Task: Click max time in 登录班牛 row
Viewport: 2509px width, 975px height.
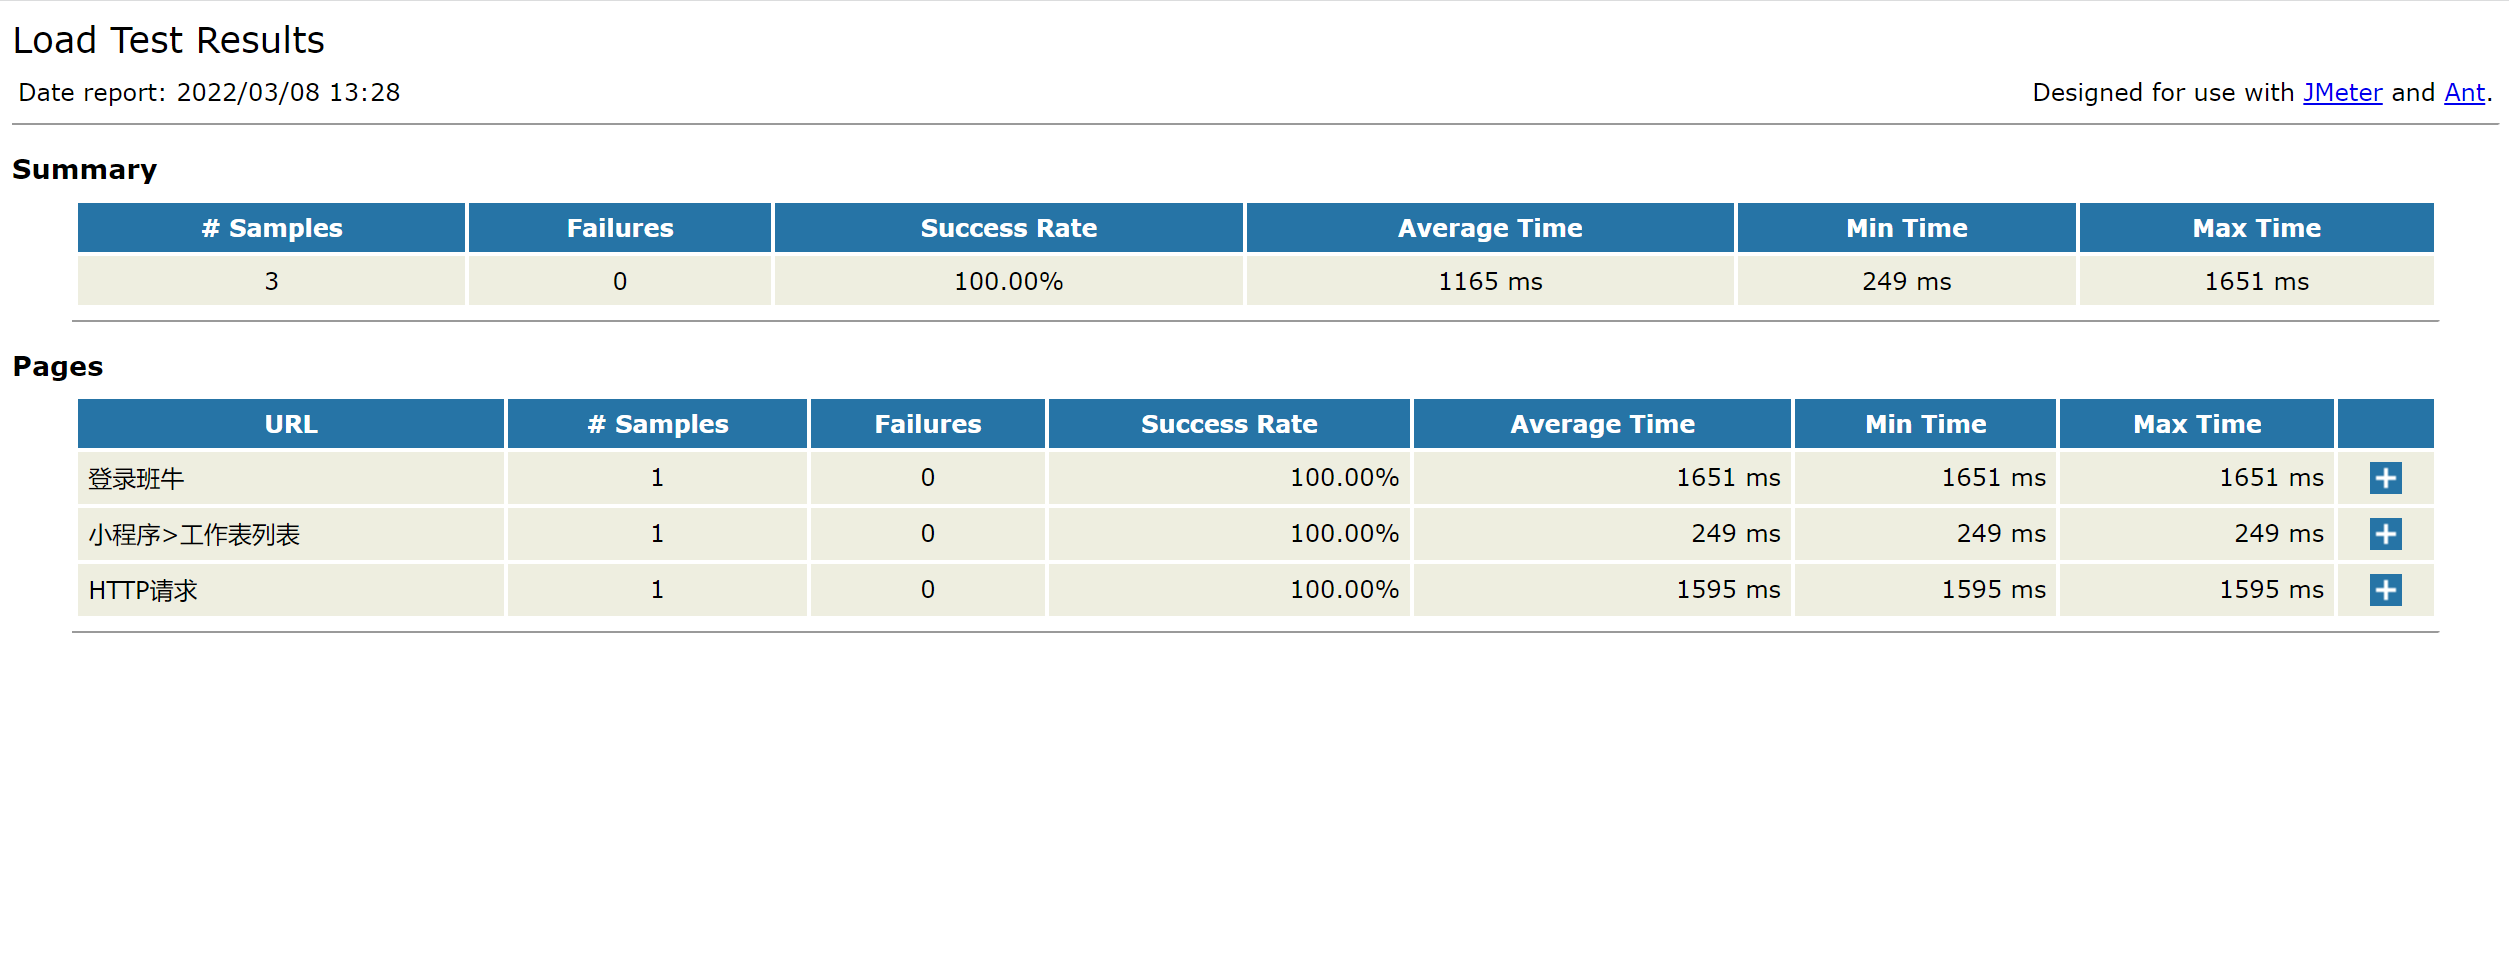Action: pyautogui.click(x=2197, y=478)
